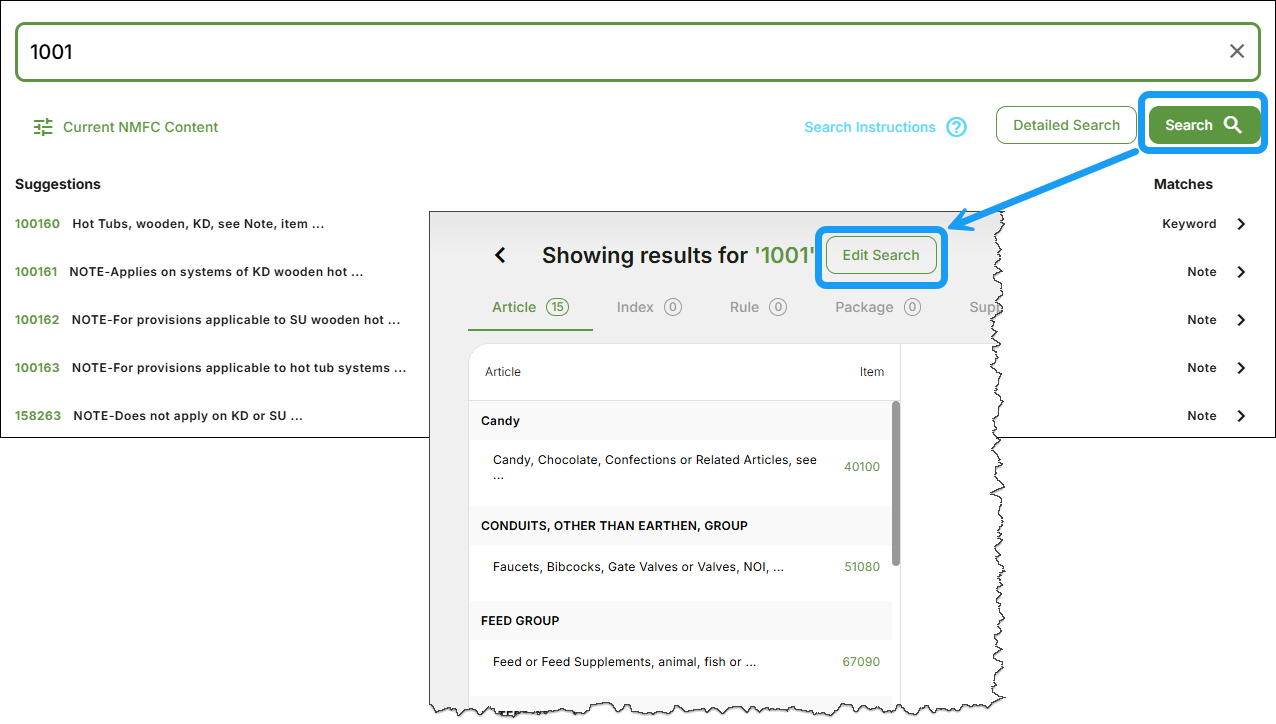Click into the search input containing 1001
Screen dimensions: 1276x724
600,52
